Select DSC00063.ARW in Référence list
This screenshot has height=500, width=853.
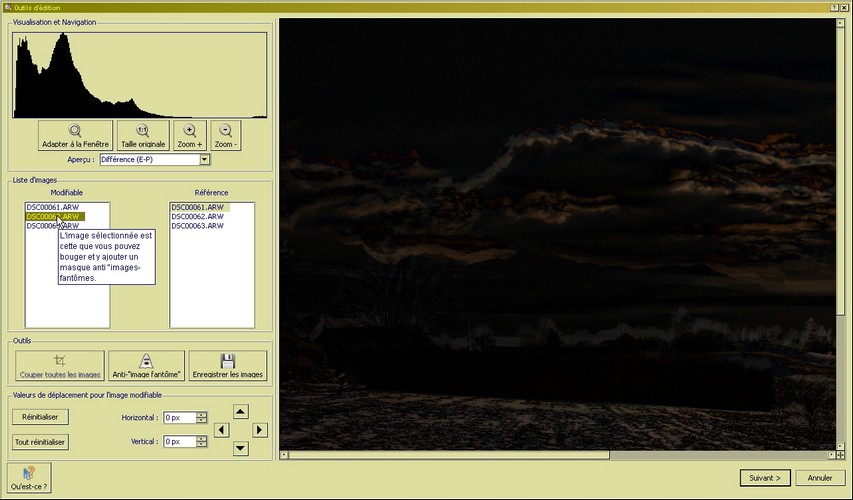click(x=197, y=226)
